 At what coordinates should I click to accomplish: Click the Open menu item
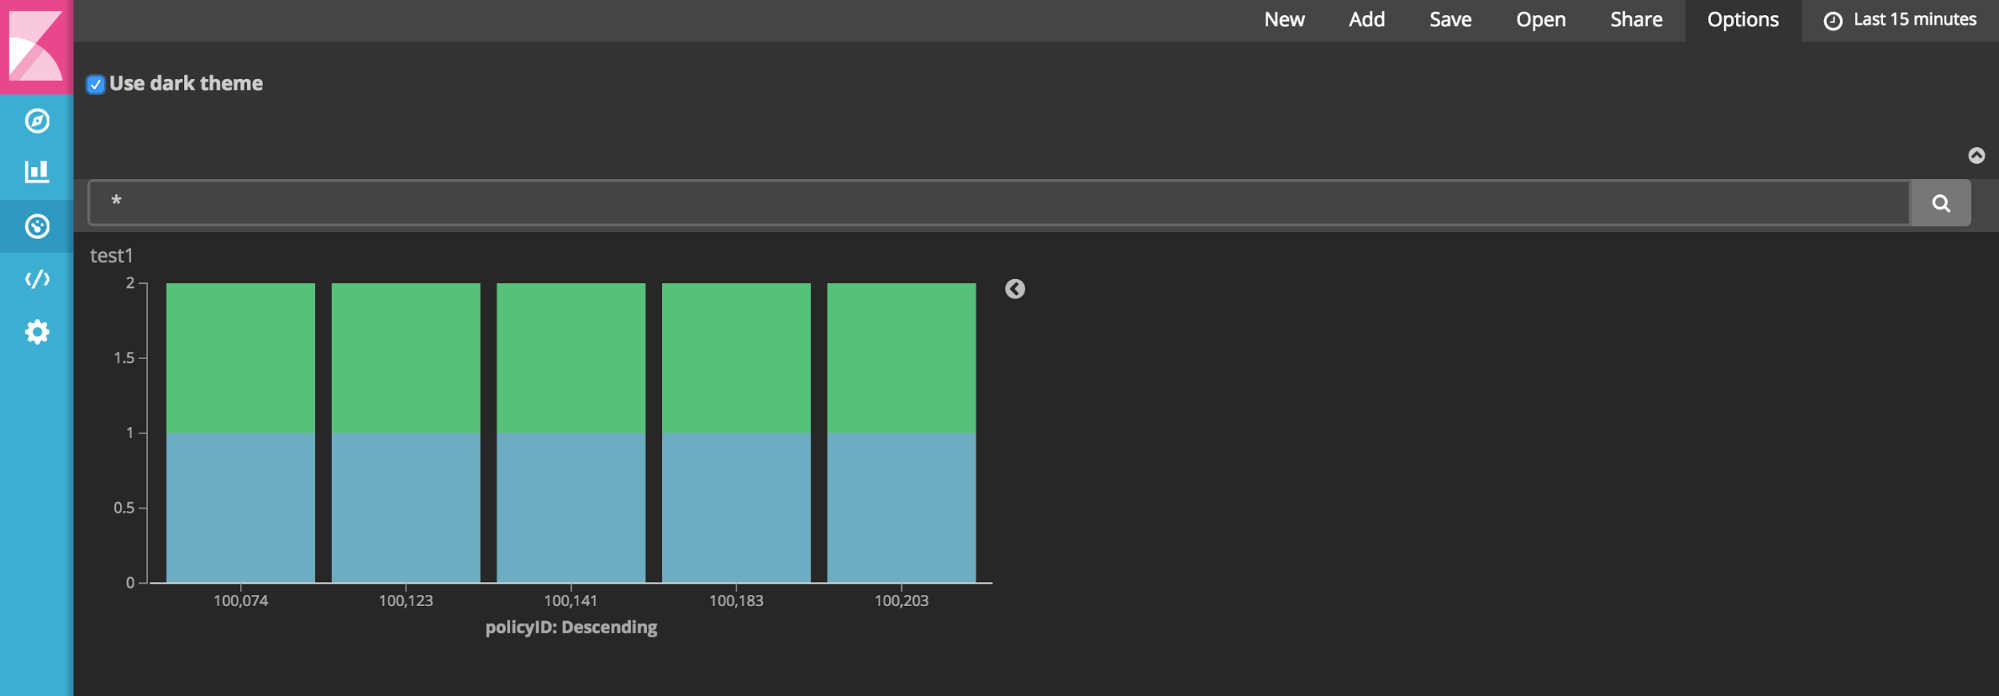point(1541,20)
